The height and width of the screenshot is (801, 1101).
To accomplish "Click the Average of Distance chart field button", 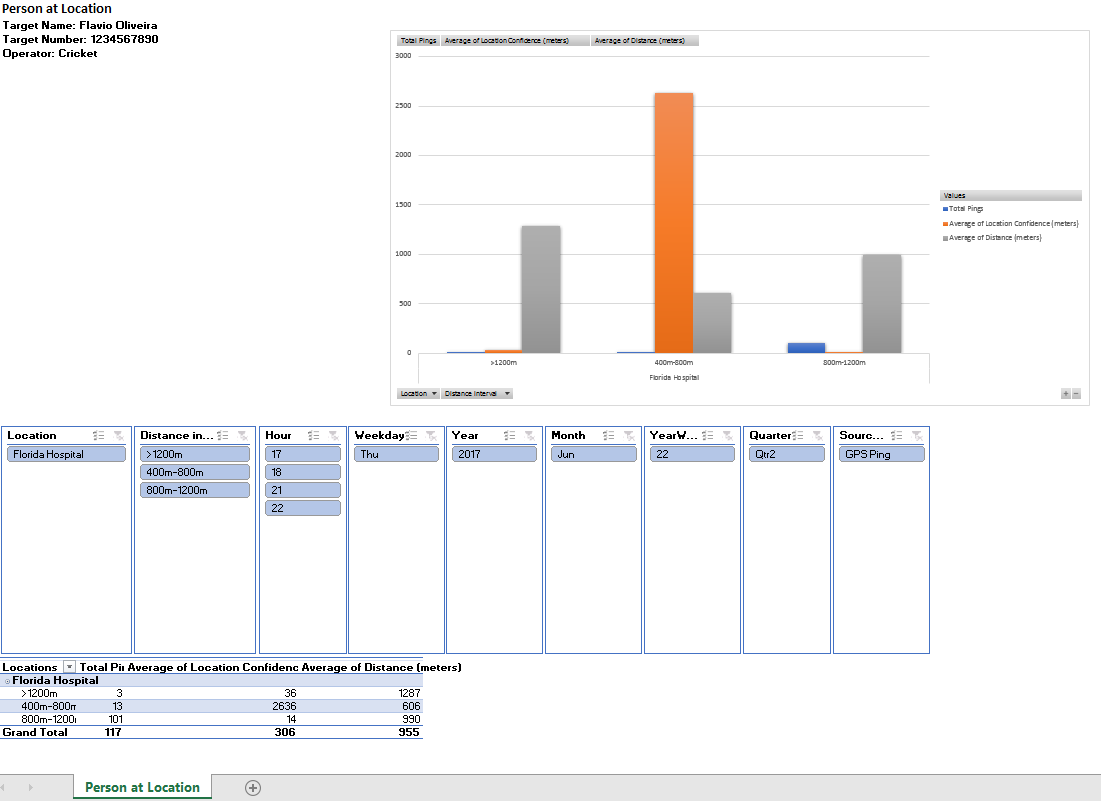I will [x=644, y=41].
